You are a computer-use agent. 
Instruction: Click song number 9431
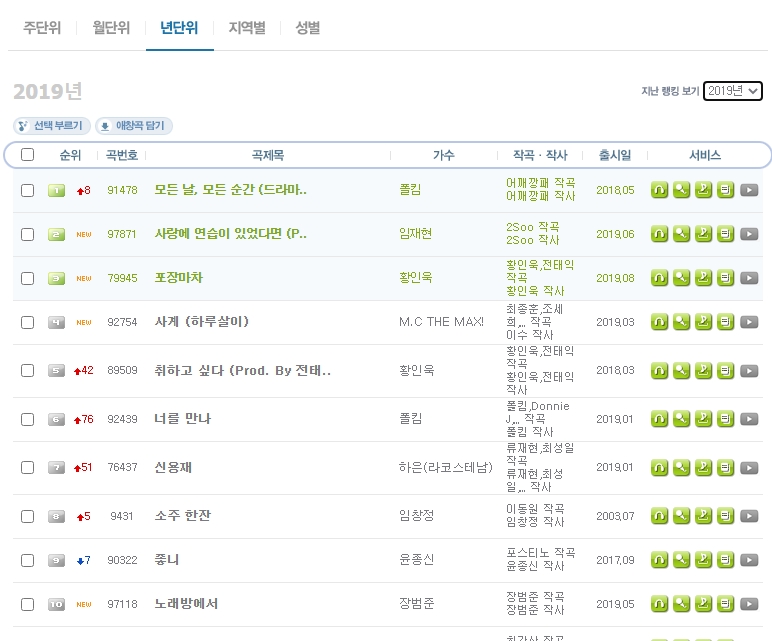122,516
